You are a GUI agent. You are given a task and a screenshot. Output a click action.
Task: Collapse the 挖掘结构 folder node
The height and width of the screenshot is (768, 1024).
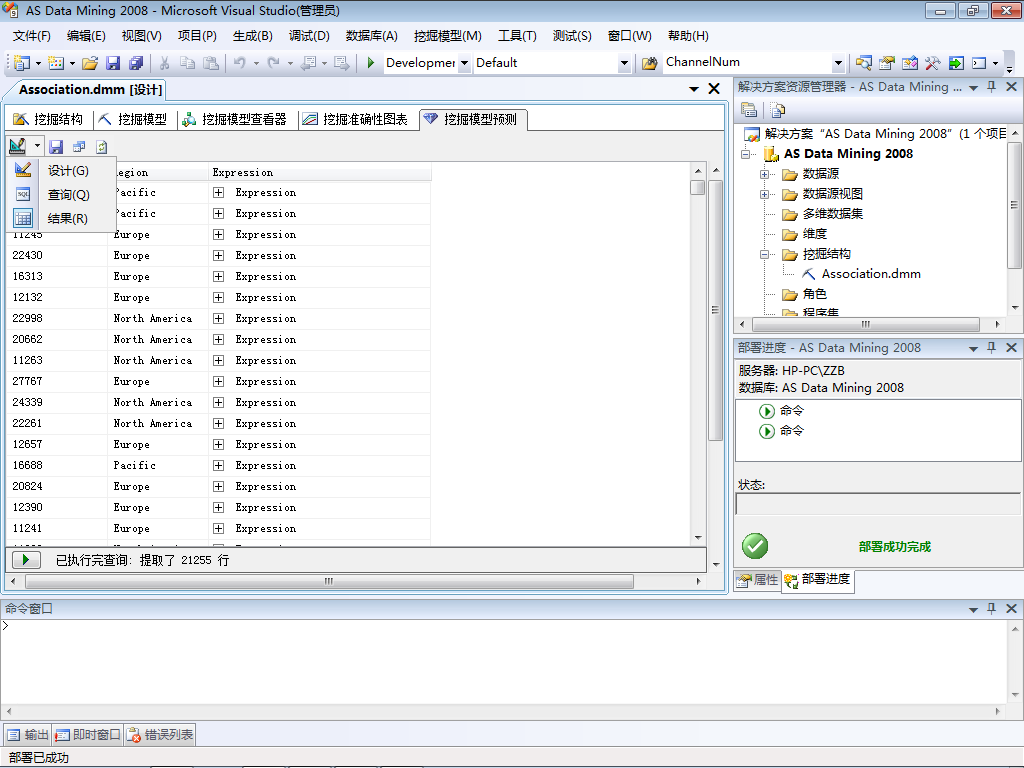[764, 255]
